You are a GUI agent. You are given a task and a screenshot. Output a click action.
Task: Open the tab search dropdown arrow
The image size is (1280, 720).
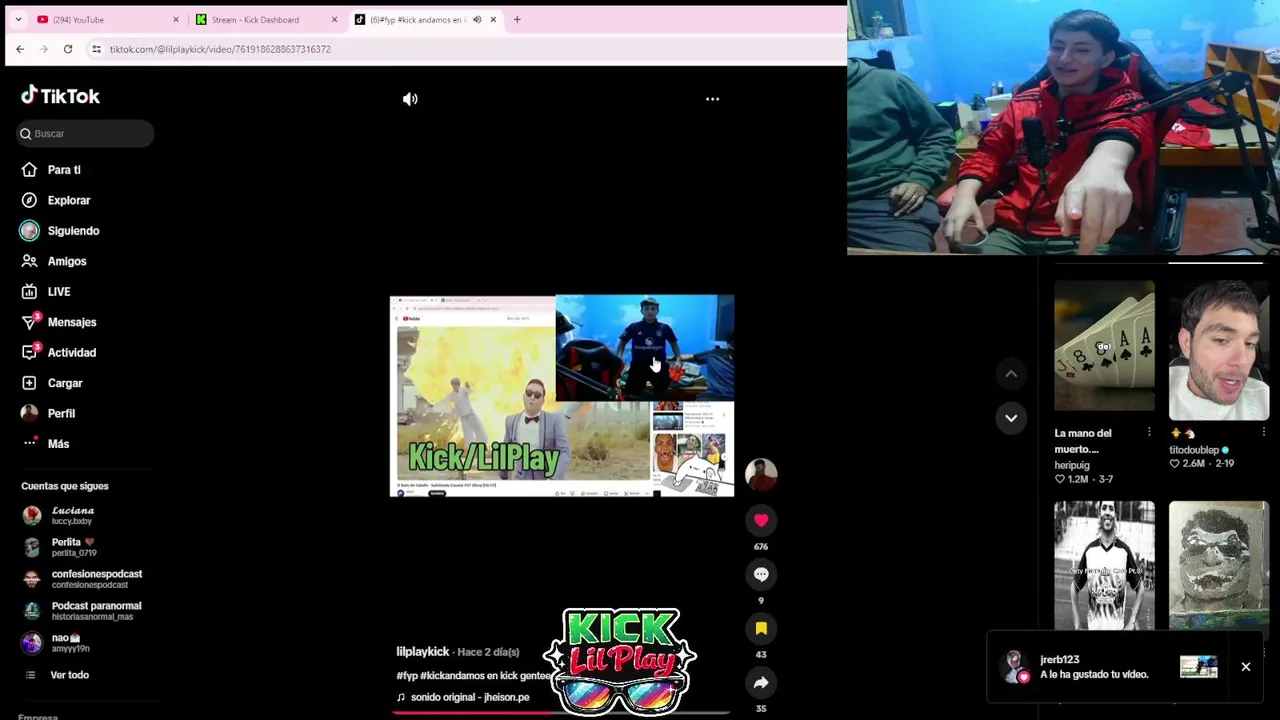(x=18, y=19)
